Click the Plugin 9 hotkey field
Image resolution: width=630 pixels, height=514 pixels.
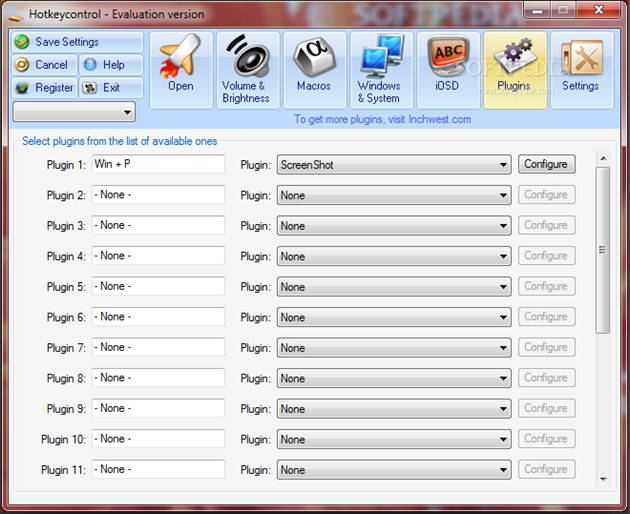point(158,408)
